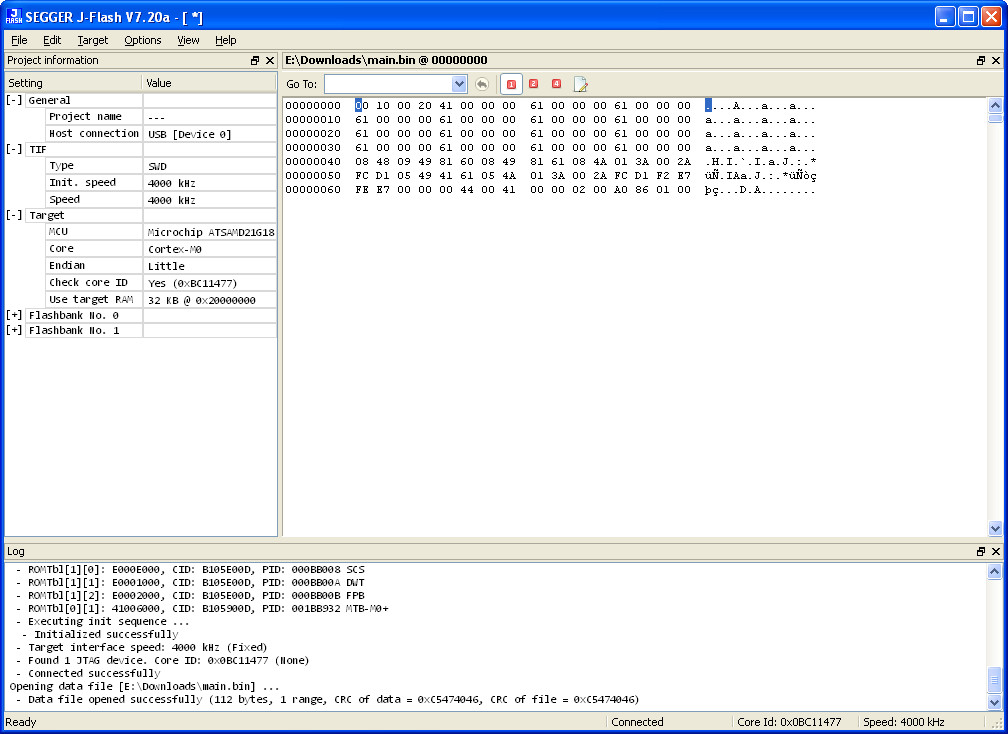Click Core Id: 0x0BC11477 in status bar
Screen dimensions: 1008x734
pyautogui.click(x=789, y=722)
